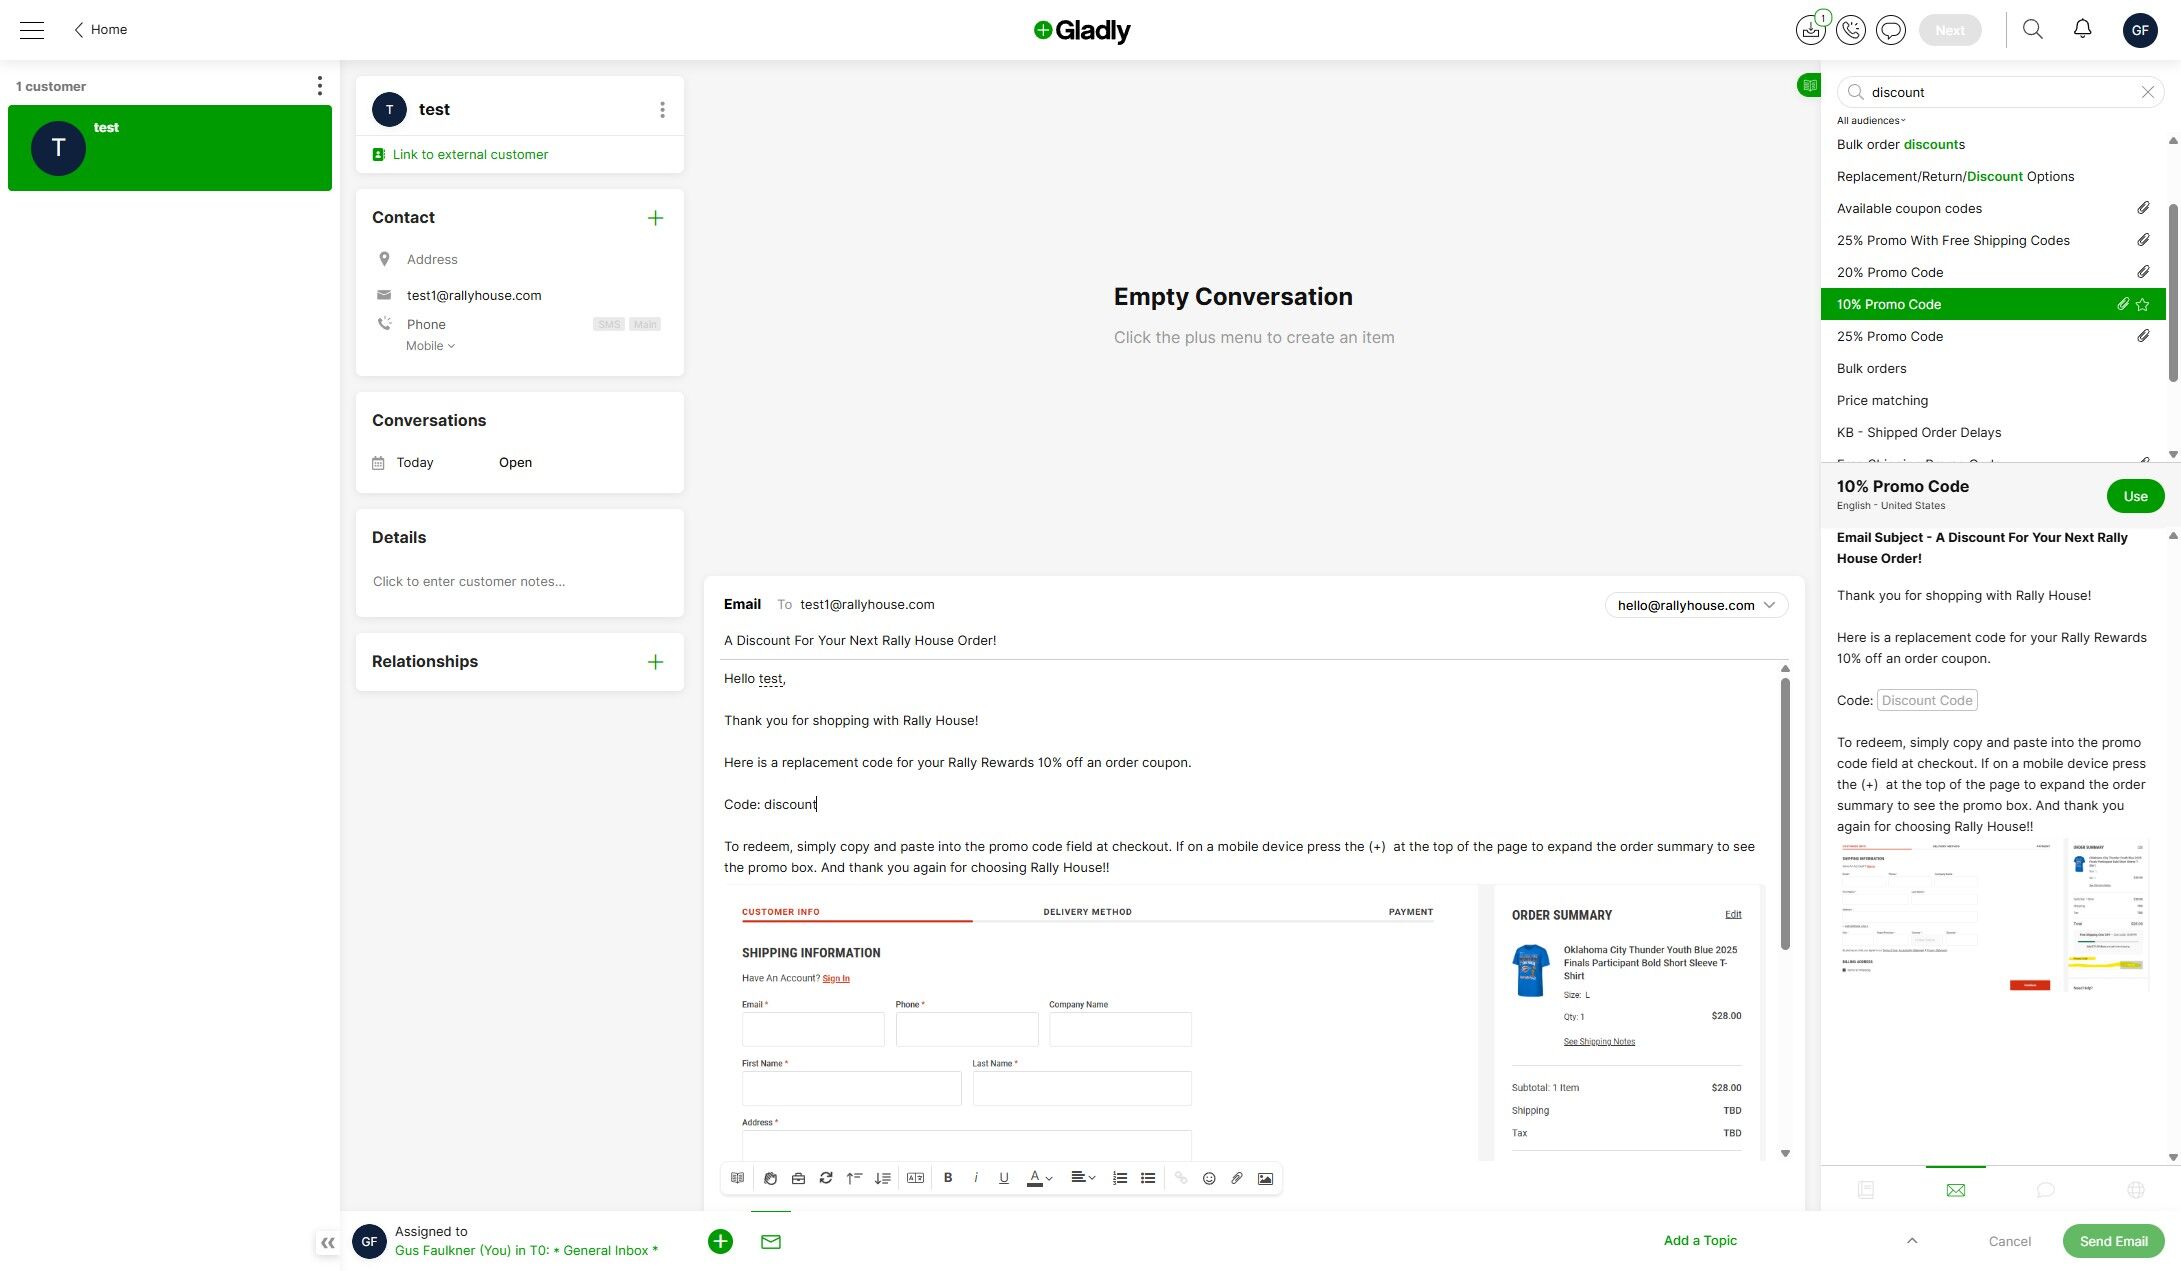
Task: Expand the composer with up chevron
Action: coord(1912,1241)
